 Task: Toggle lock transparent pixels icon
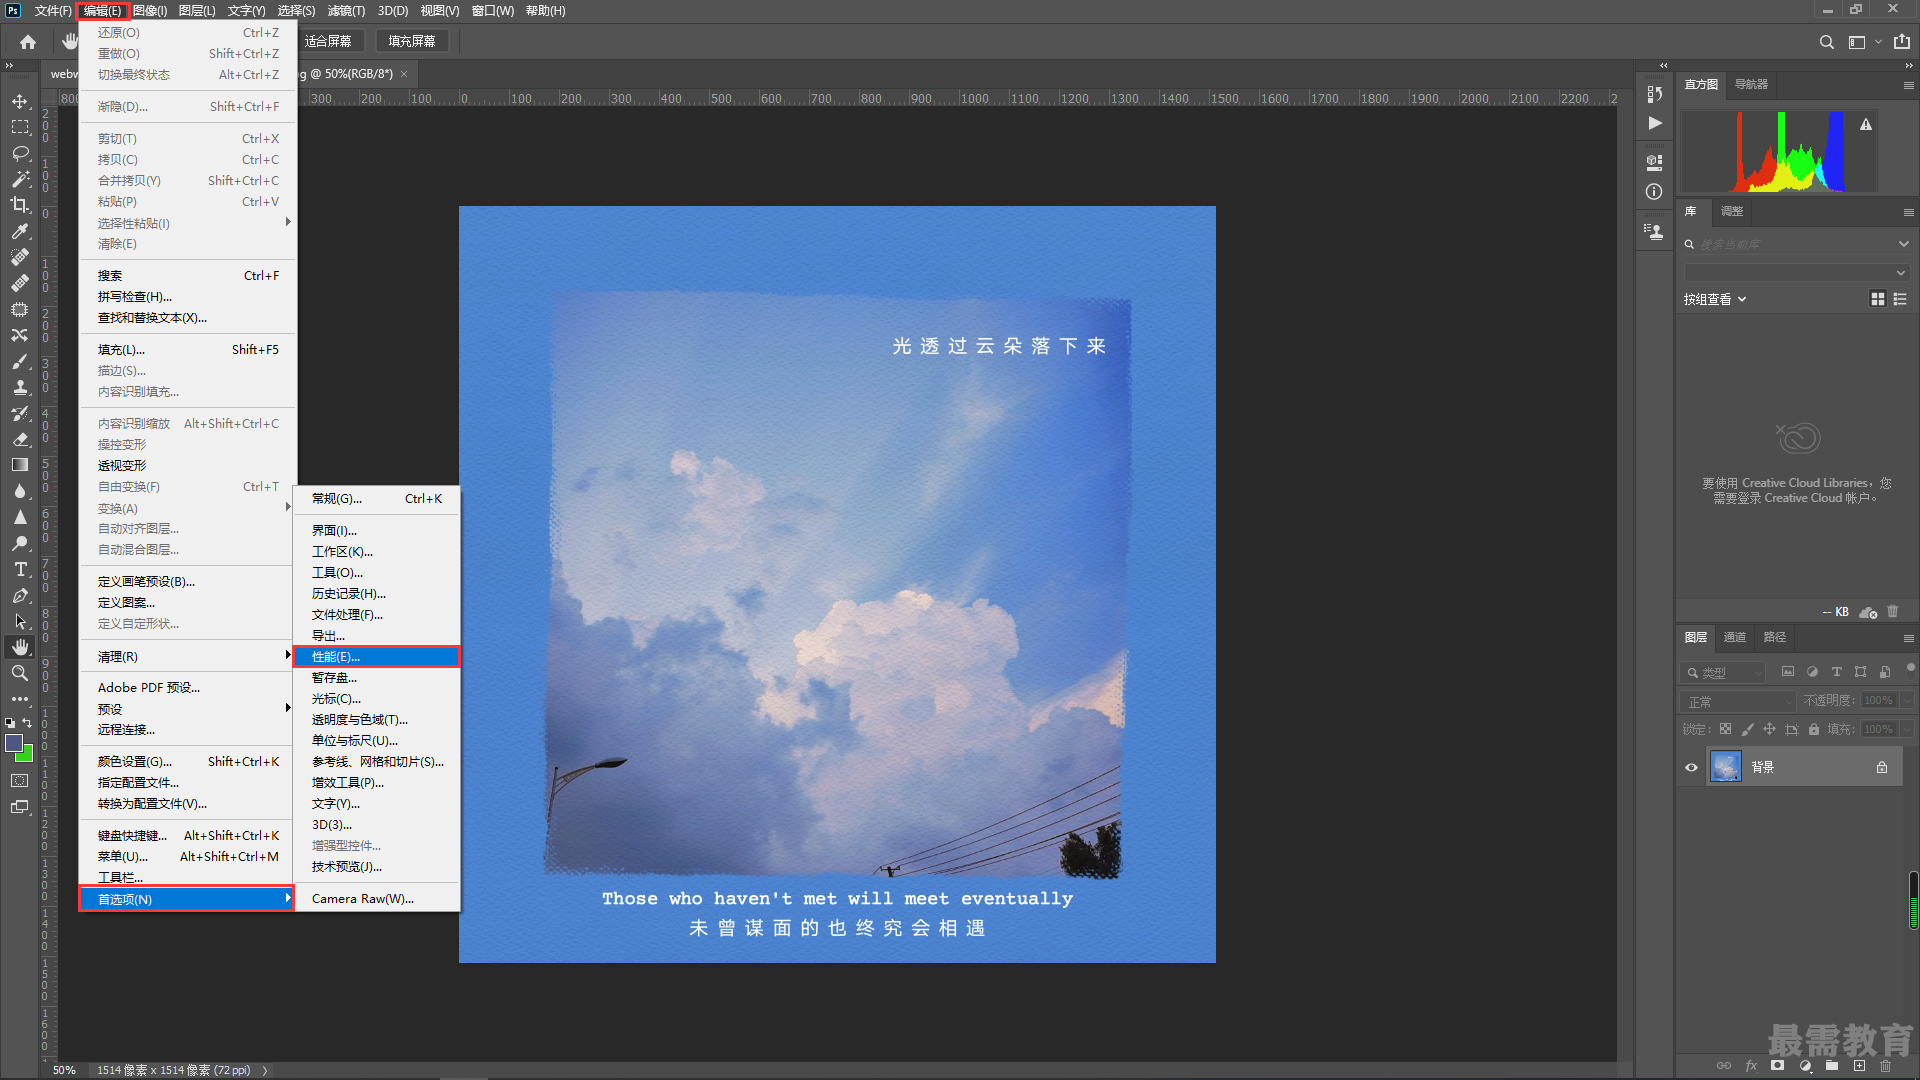pos(1725,729)
